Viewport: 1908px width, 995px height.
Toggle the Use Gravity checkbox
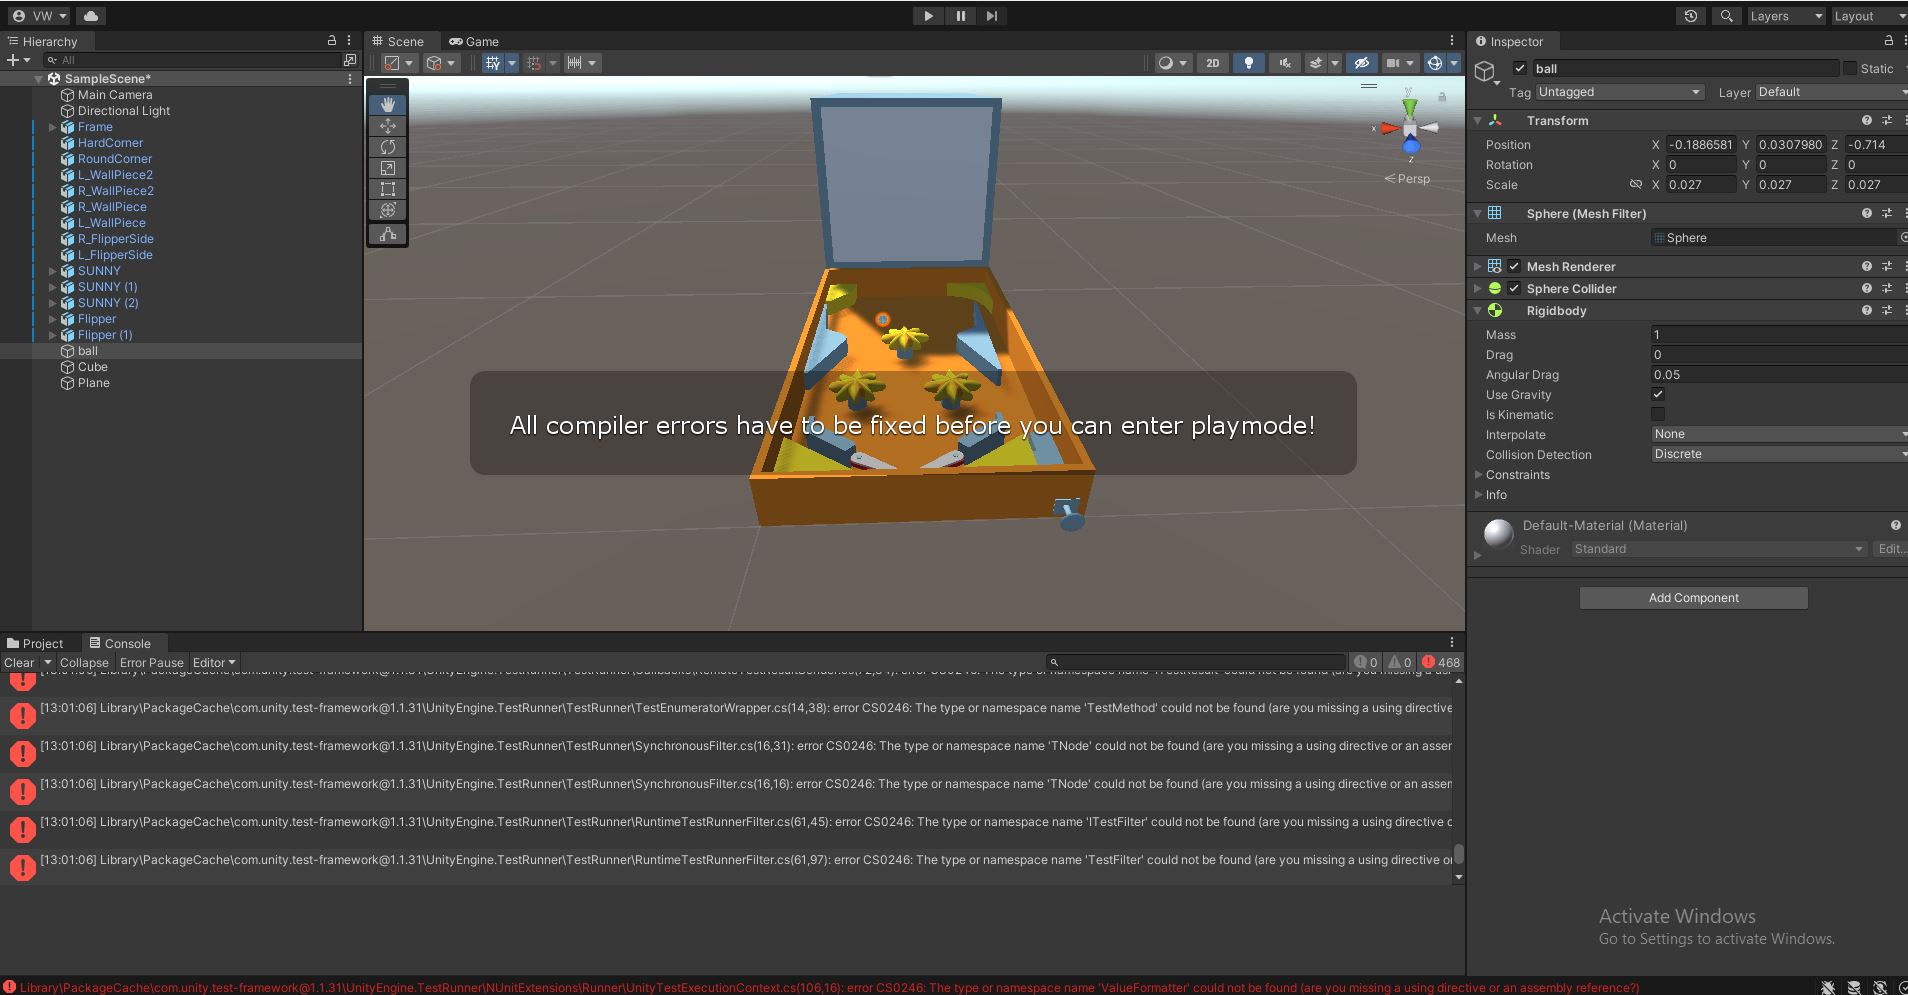pos(1658,394)
